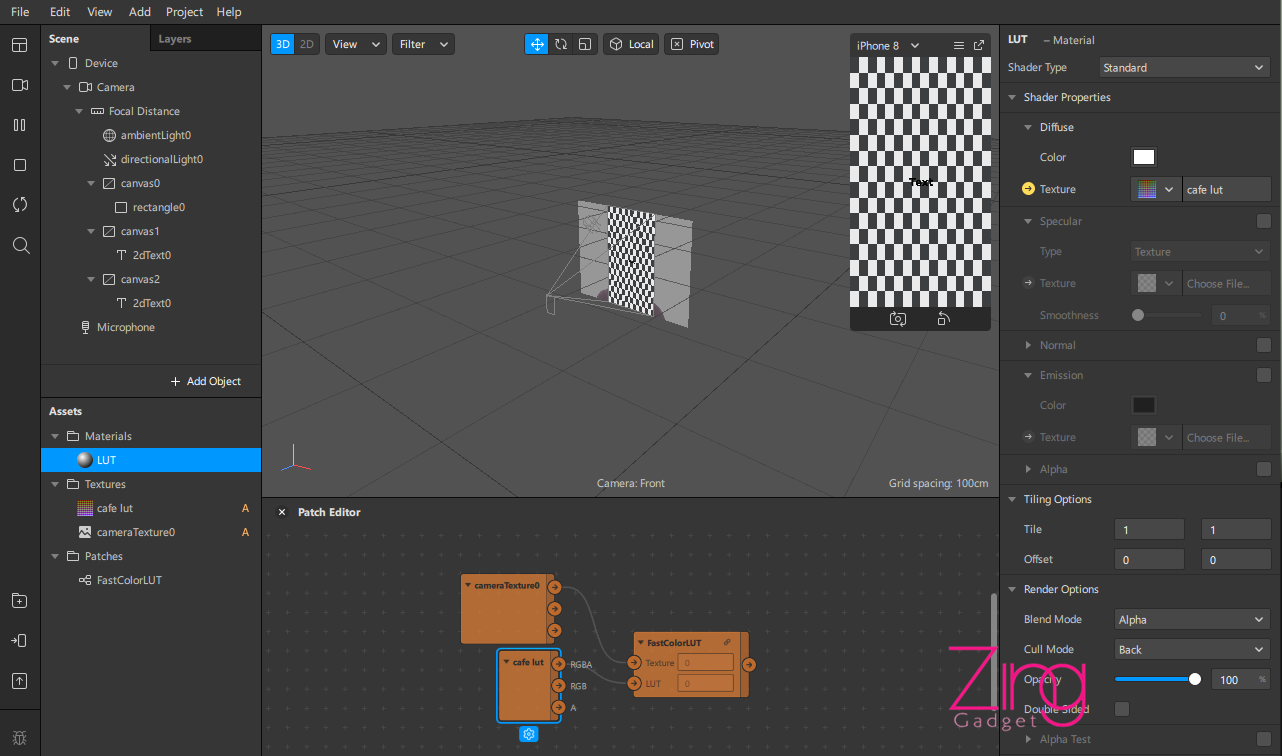Open the Help menu
This screenshot has height=756, width=1282.
pyautogui.click(x=229, y=12)
